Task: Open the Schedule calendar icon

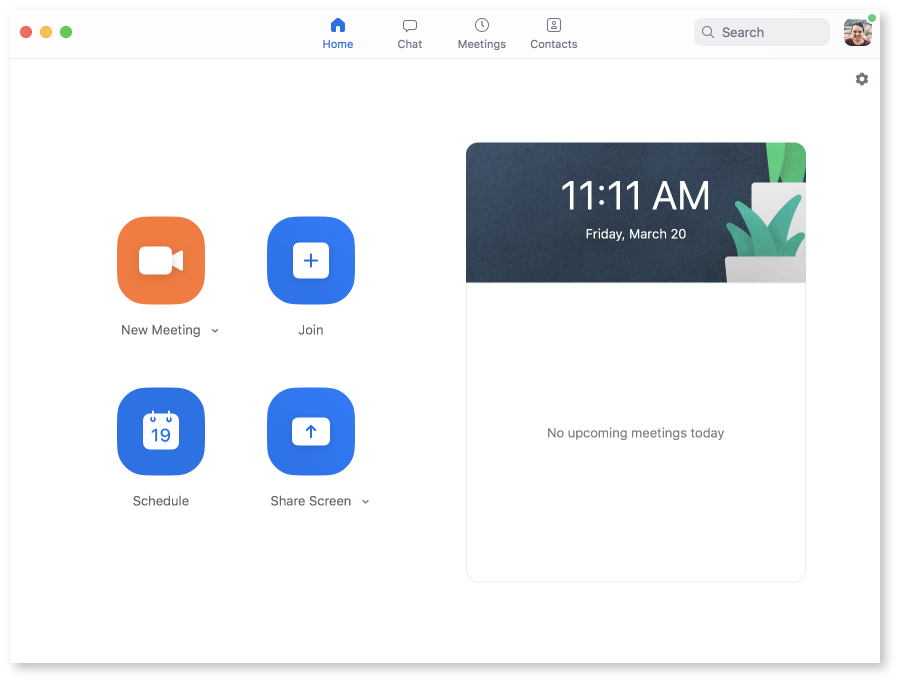Action: (161, 431)
